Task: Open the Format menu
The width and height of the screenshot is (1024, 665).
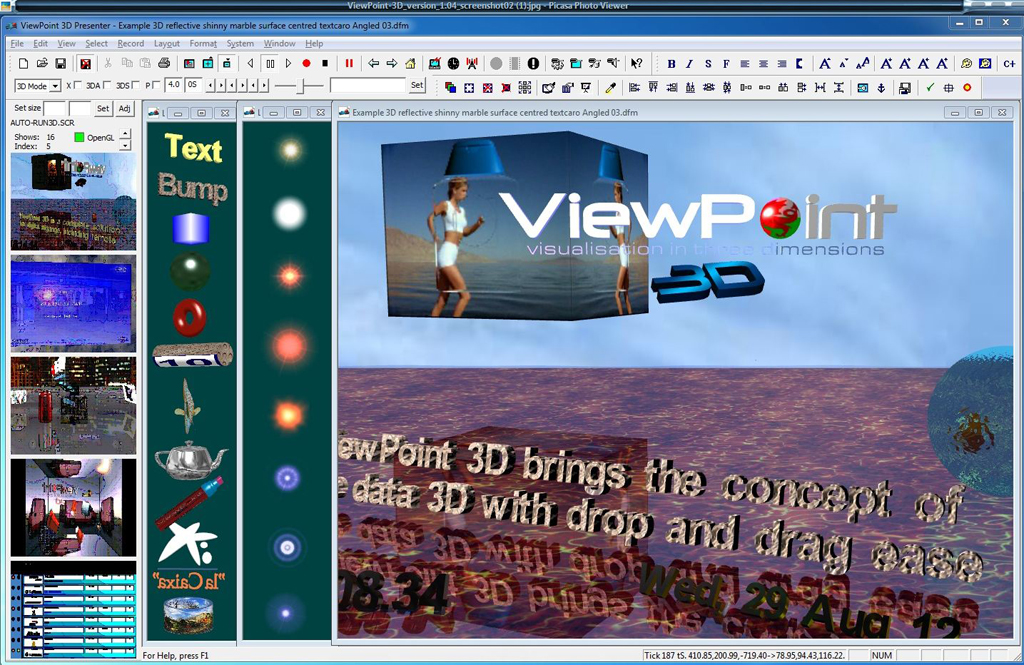Action: point(203,44)
